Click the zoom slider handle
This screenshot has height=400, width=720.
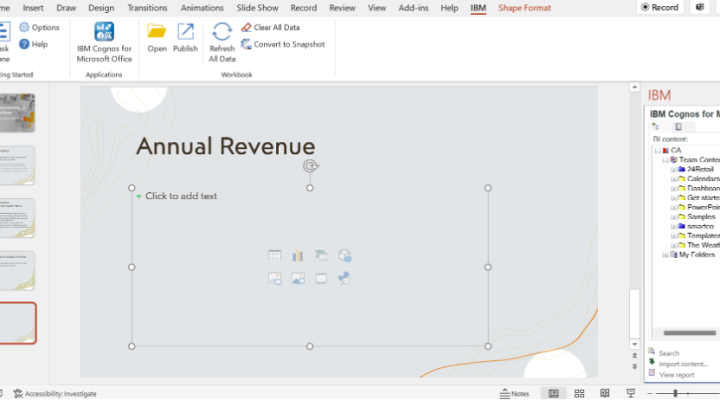pos(675,394)
